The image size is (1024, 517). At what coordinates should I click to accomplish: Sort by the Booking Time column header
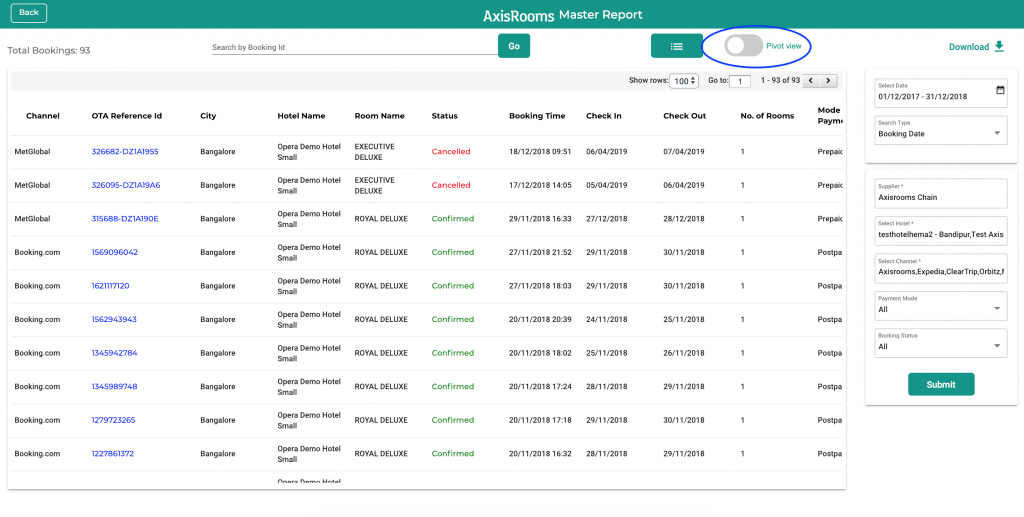[537, 116]
